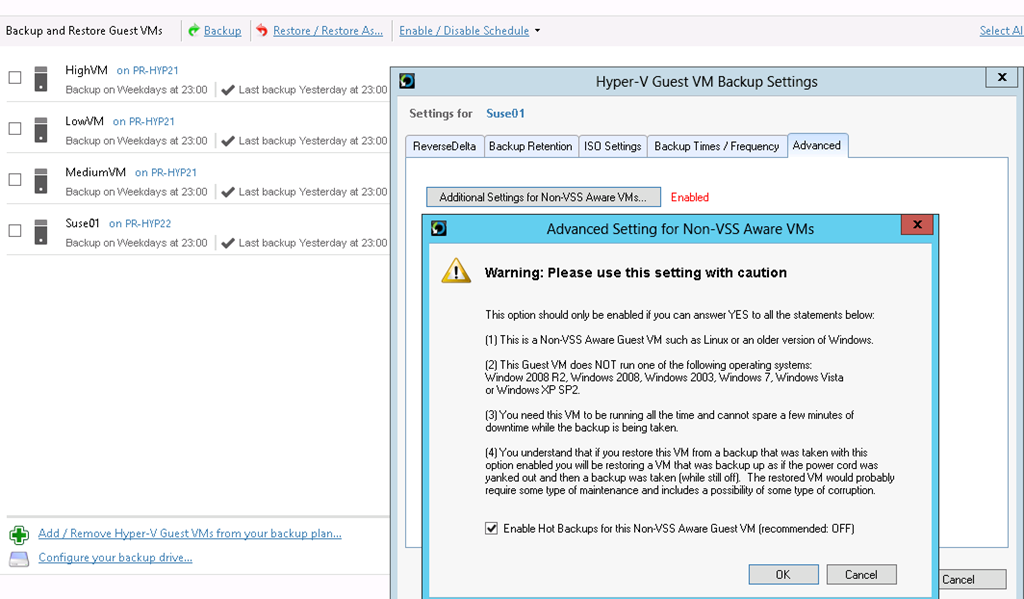Check the HighVM checkbox
1024x599 pixels.
coord(14,77)
